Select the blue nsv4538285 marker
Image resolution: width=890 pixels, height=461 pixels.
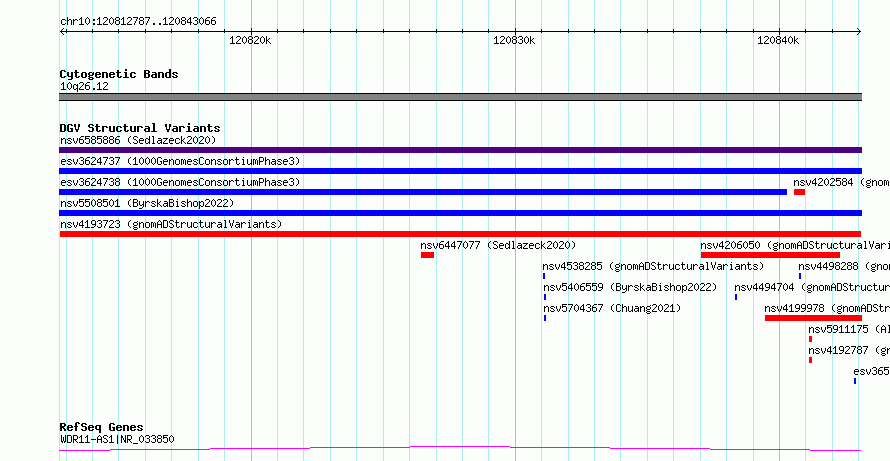pyautogui.click(x=544, y=276)
